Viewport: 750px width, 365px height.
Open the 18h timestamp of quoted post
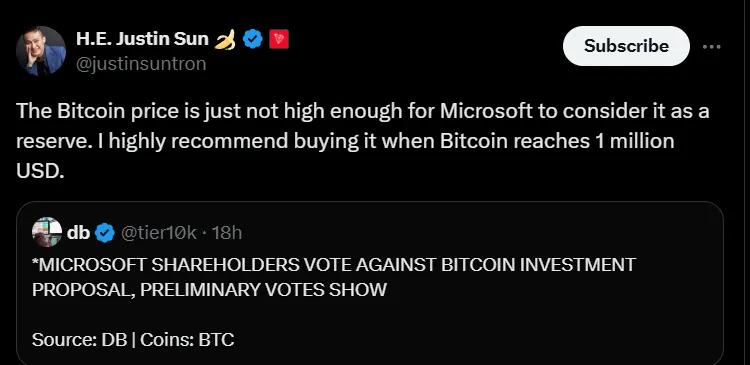(226, 233)
